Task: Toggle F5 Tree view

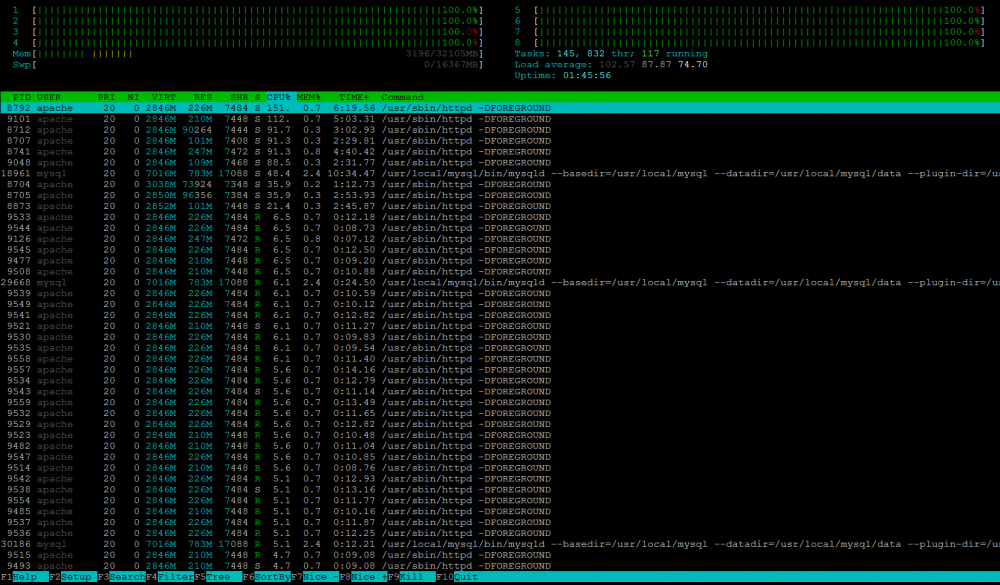Action: 218,577
